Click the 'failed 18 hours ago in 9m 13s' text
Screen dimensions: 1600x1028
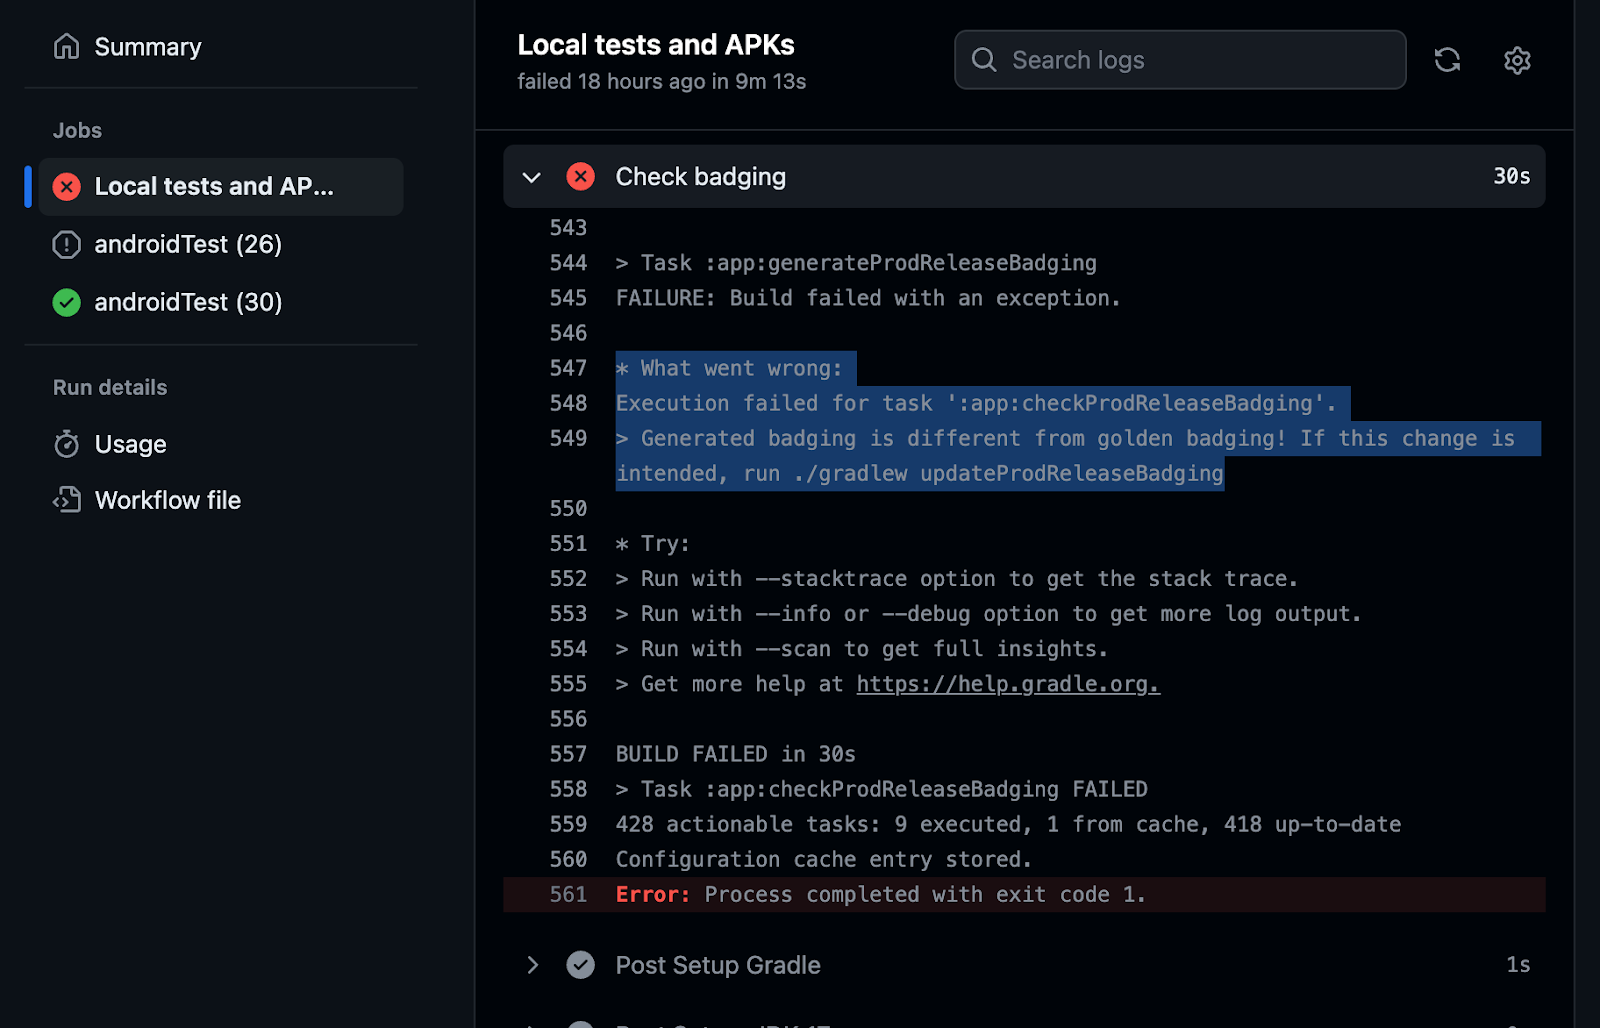click(661, 82)
